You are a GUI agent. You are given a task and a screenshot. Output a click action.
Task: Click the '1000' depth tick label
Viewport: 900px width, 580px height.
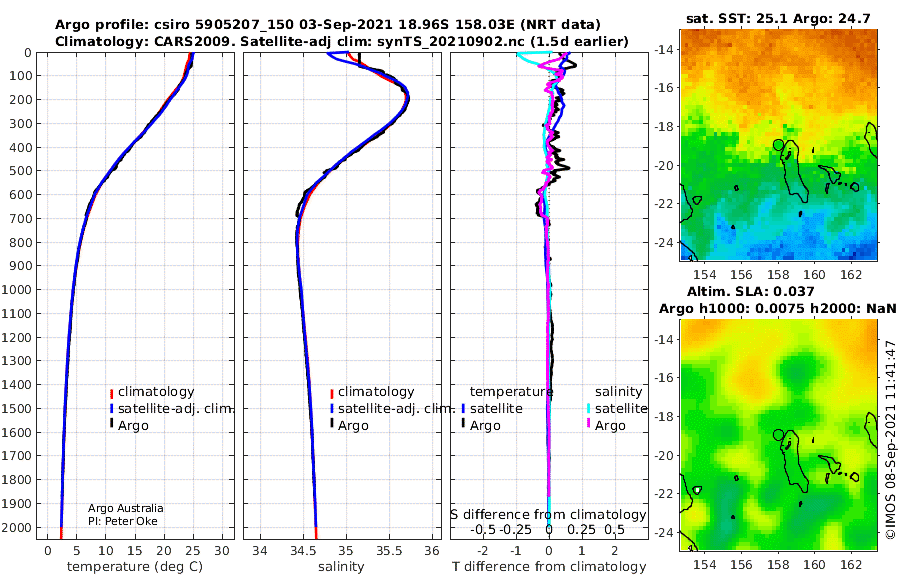(x=19, y=289)
